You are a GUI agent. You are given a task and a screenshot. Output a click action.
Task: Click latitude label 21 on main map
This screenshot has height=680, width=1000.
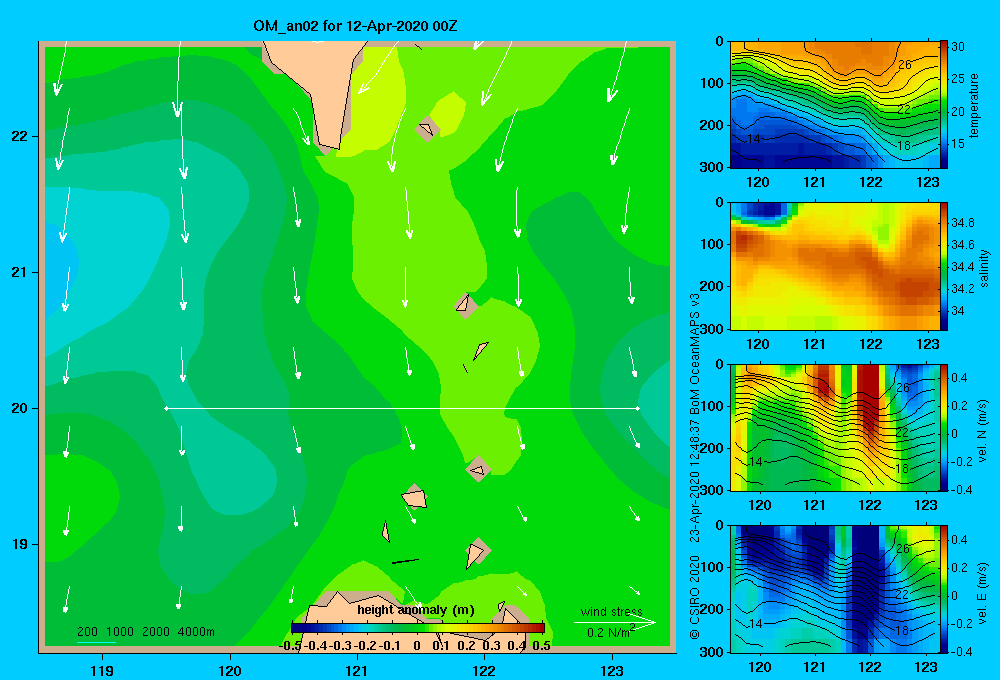(x=20, y=272)
